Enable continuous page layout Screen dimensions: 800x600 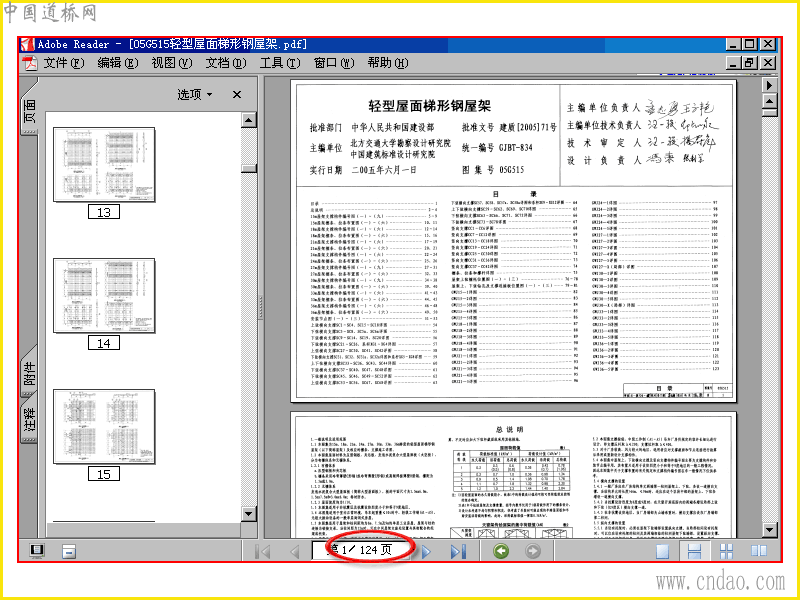[x=694, y=551]
